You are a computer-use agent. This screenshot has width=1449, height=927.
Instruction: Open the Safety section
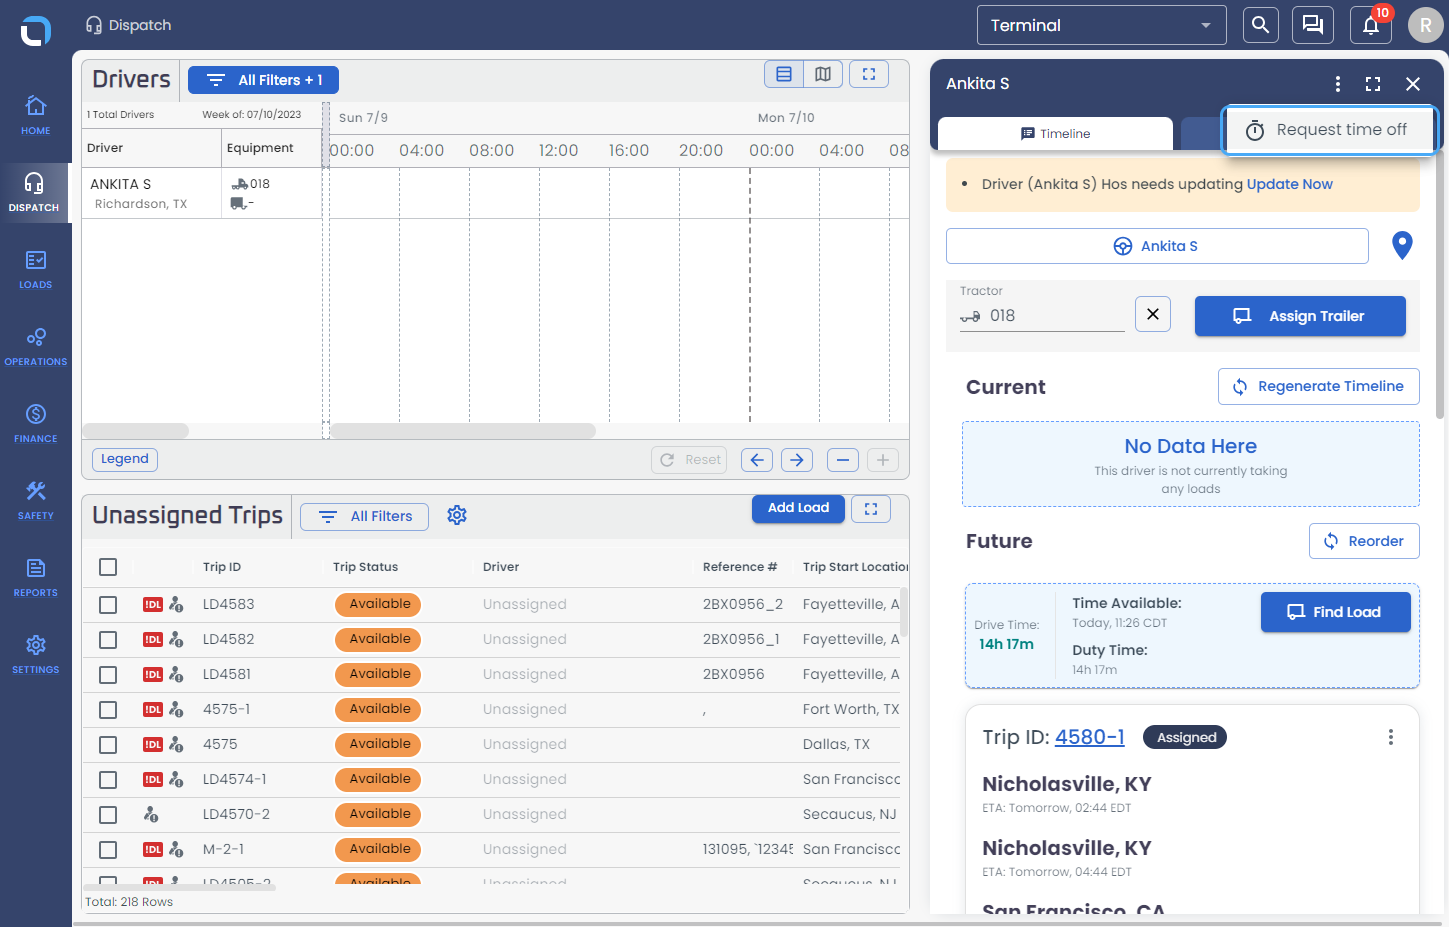click(35, 500)
